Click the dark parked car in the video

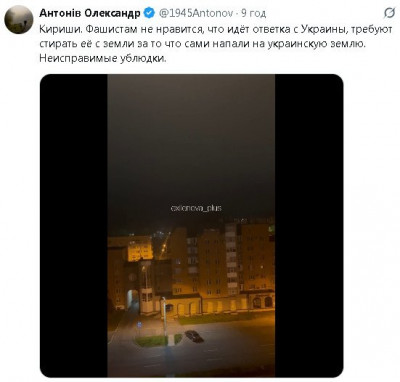(x=194, y=336)
